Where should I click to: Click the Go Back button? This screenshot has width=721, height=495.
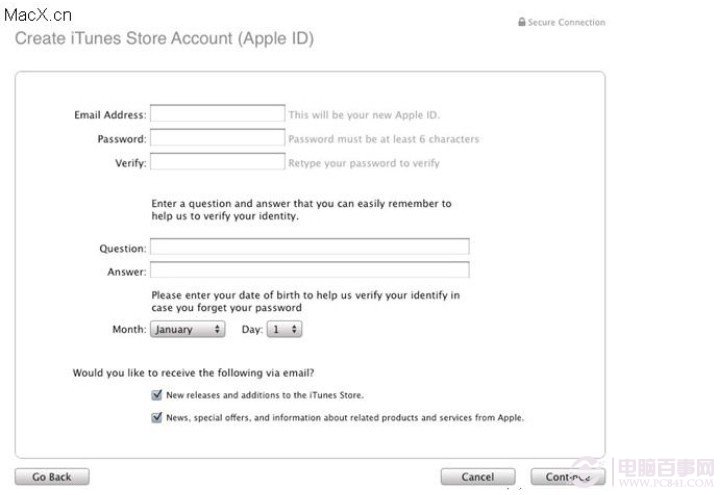(52, 477)
